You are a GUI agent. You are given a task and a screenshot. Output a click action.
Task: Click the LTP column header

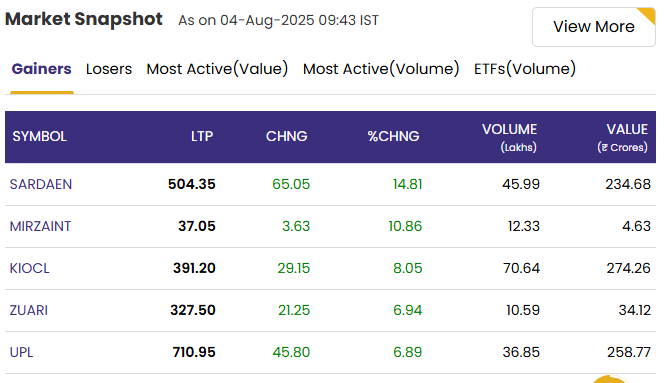point(202,136)
